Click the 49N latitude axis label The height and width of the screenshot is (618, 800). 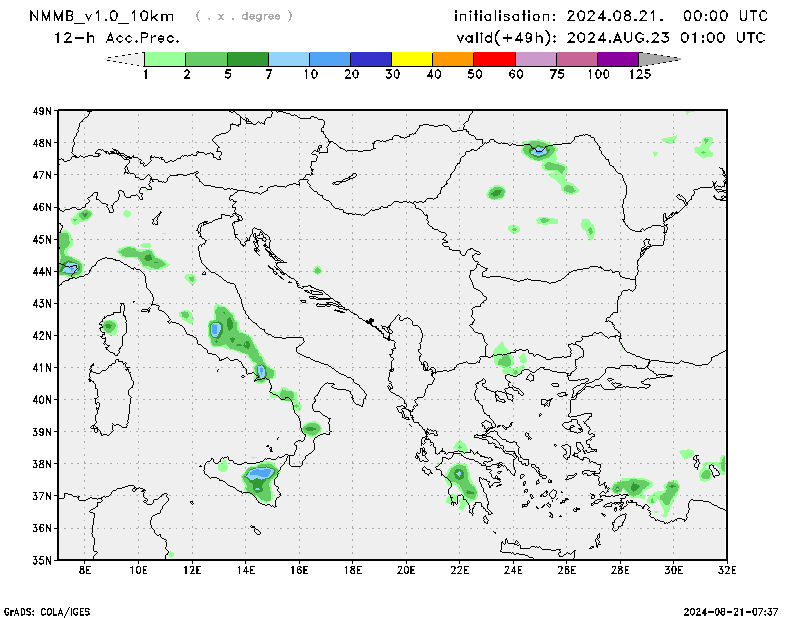click(x=42, y=111)
